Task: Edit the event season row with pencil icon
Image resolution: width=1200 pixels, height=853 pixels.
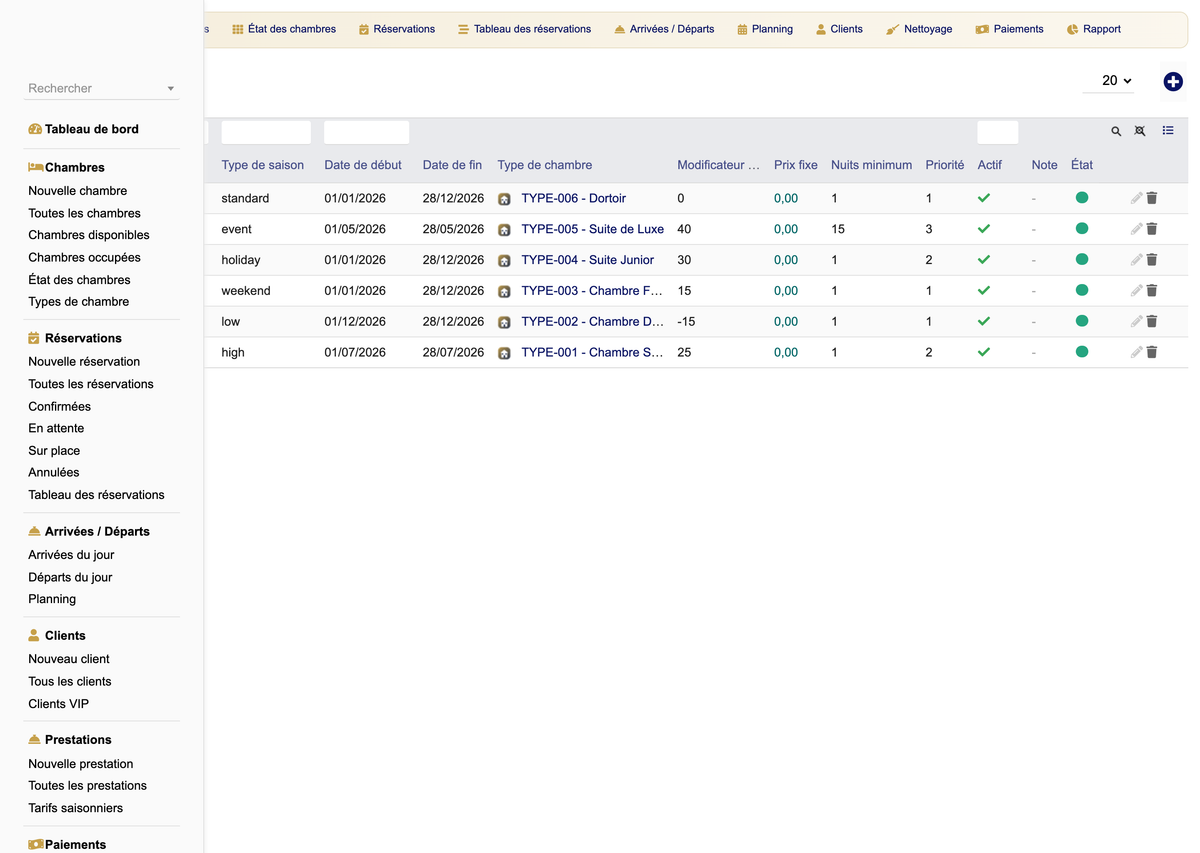Action: 1136,229
